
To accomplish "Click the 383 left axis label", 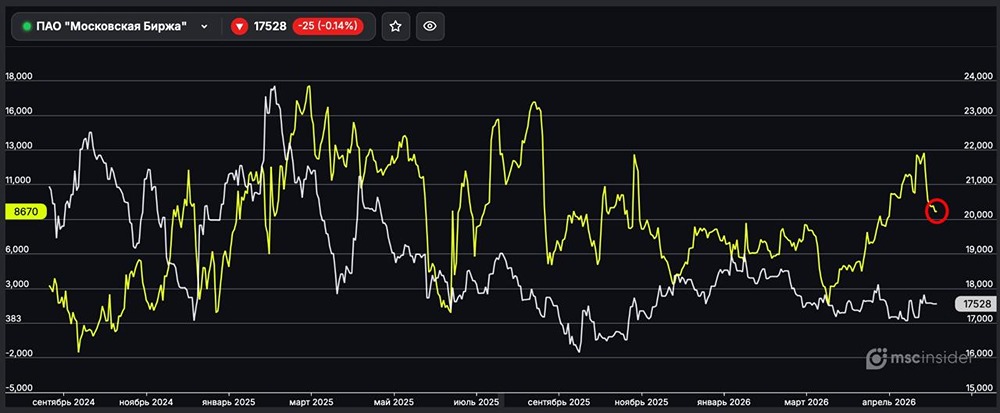I will click(x=14, y=319).
